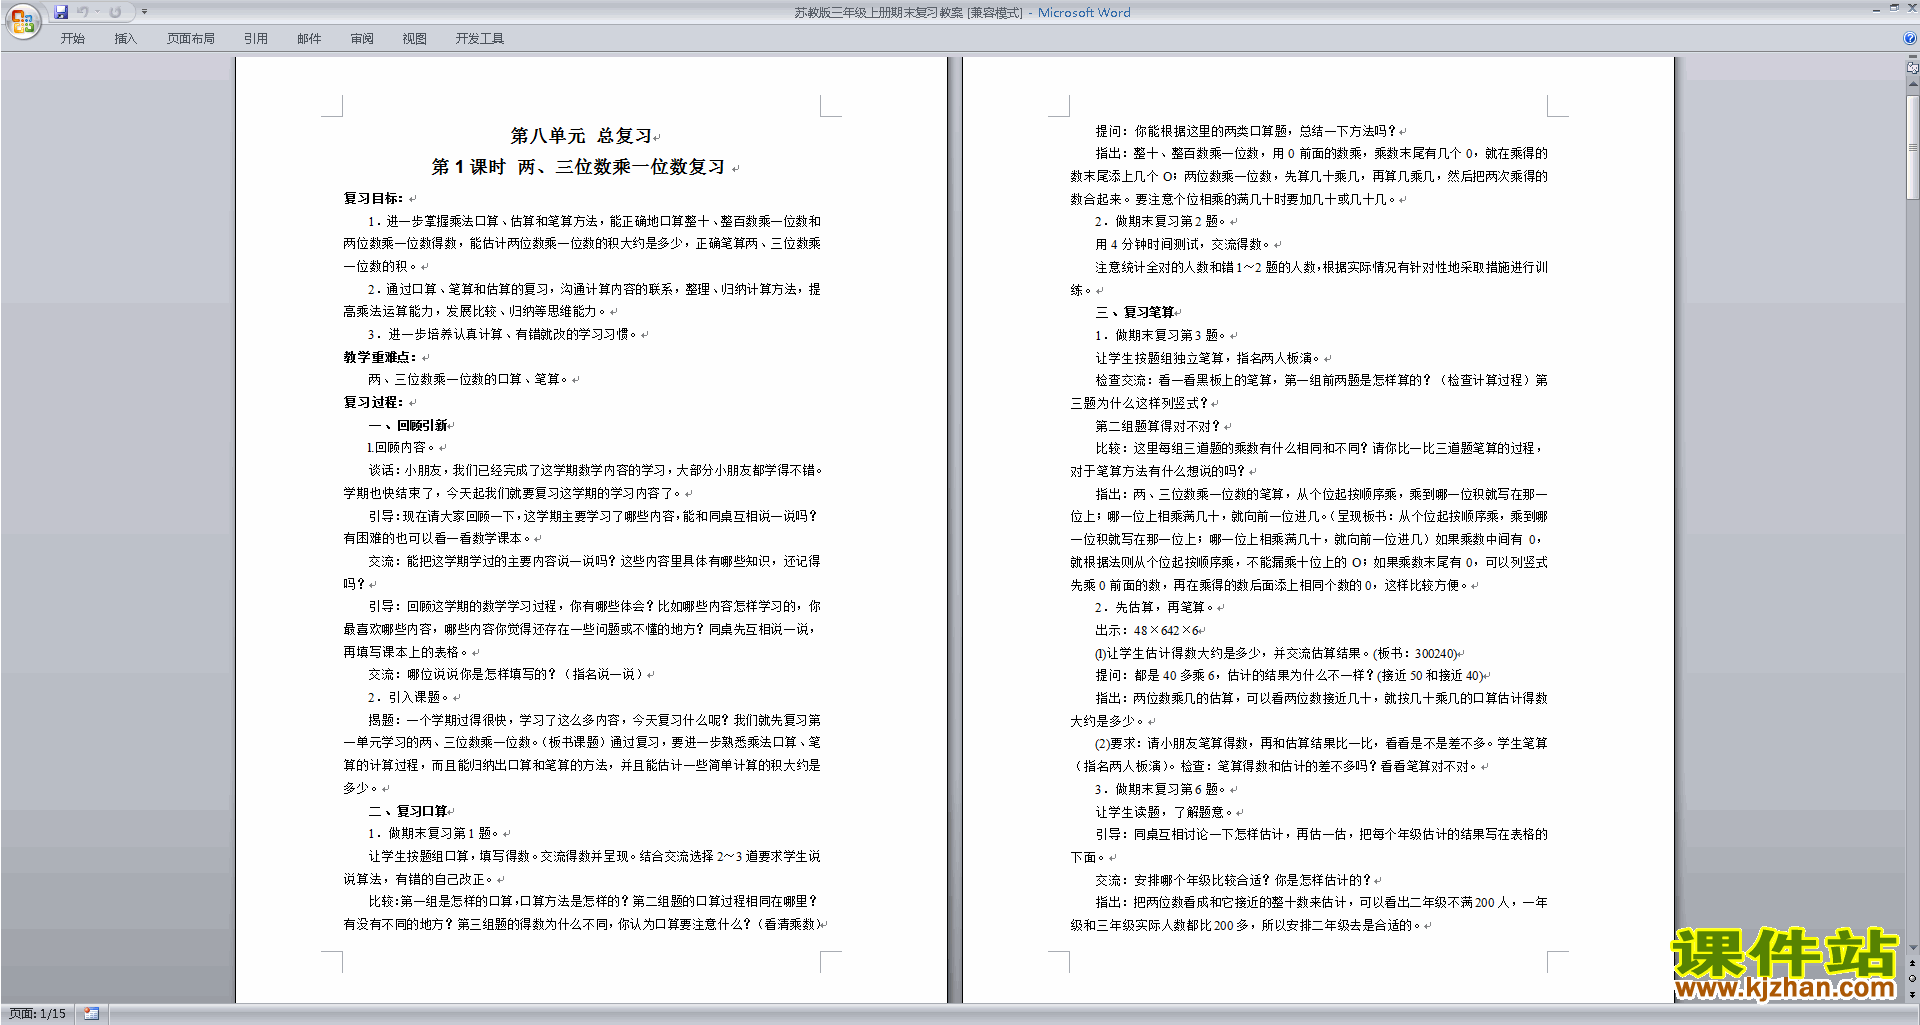The height and width of the screenshot is (1025, 1920).
Task: Click the scrollbar down arrow
Action: [1912, 947]
